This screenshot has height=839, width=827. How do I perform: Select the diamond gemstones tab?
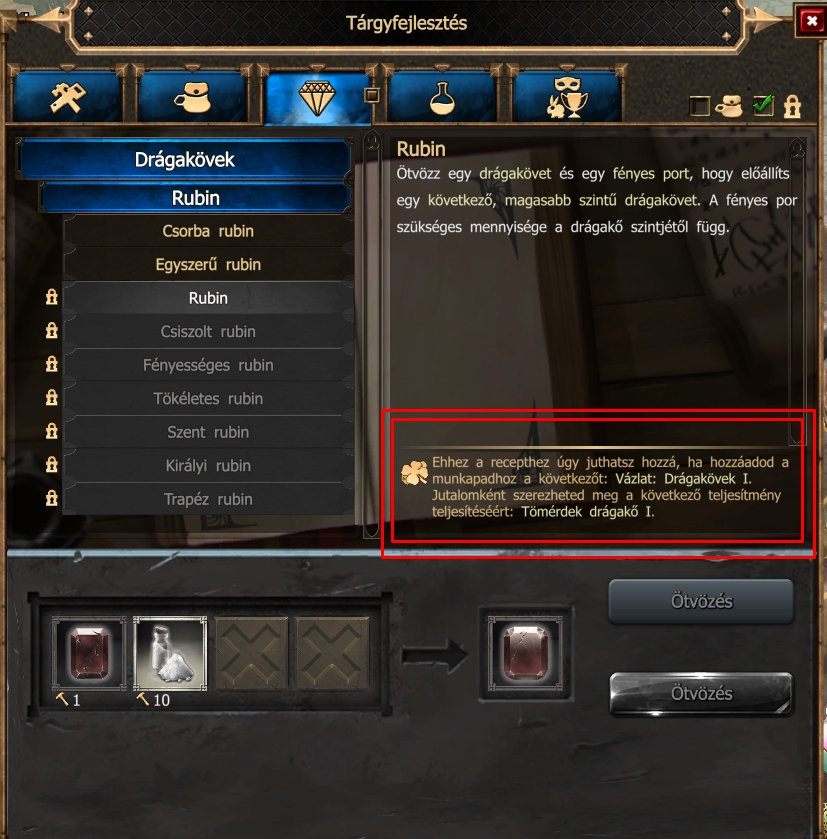tap(317, 98)
